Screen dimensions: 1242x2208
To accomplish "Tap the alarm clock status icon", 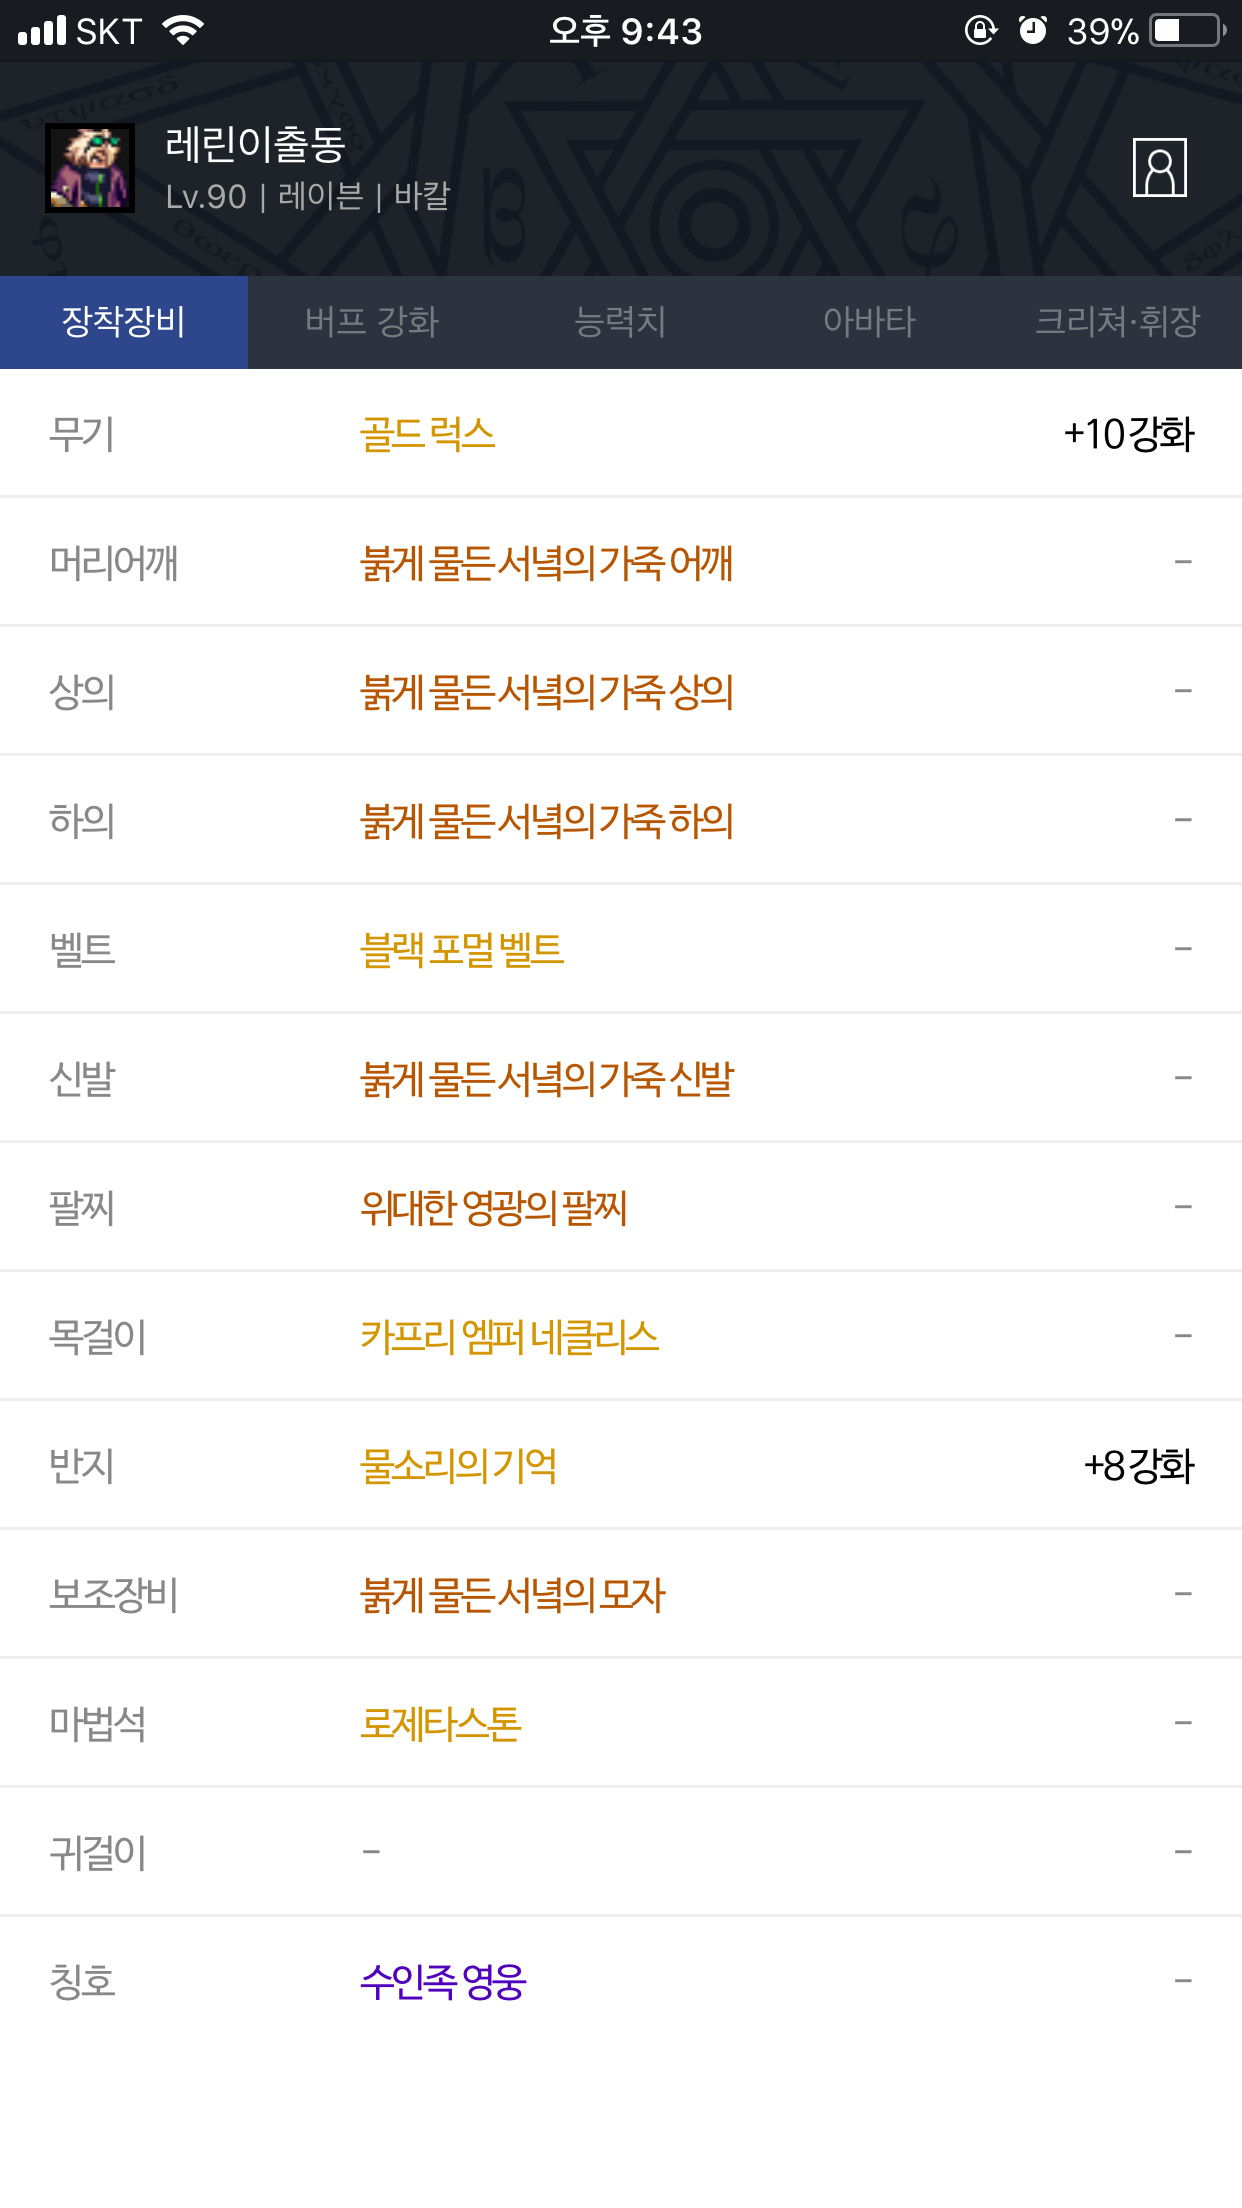I will coord(1032,31).
